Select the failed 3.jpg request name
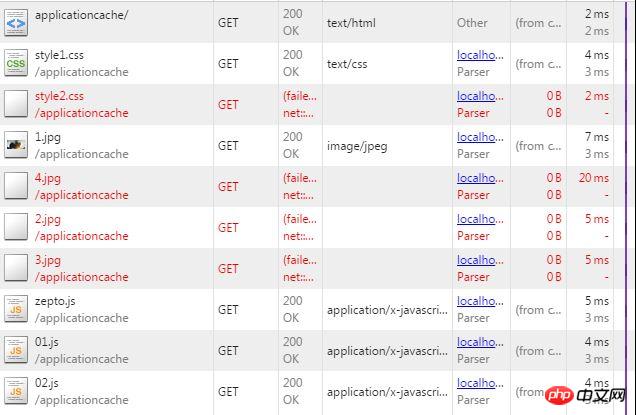 pyautogui.click(x=48, y=260)
